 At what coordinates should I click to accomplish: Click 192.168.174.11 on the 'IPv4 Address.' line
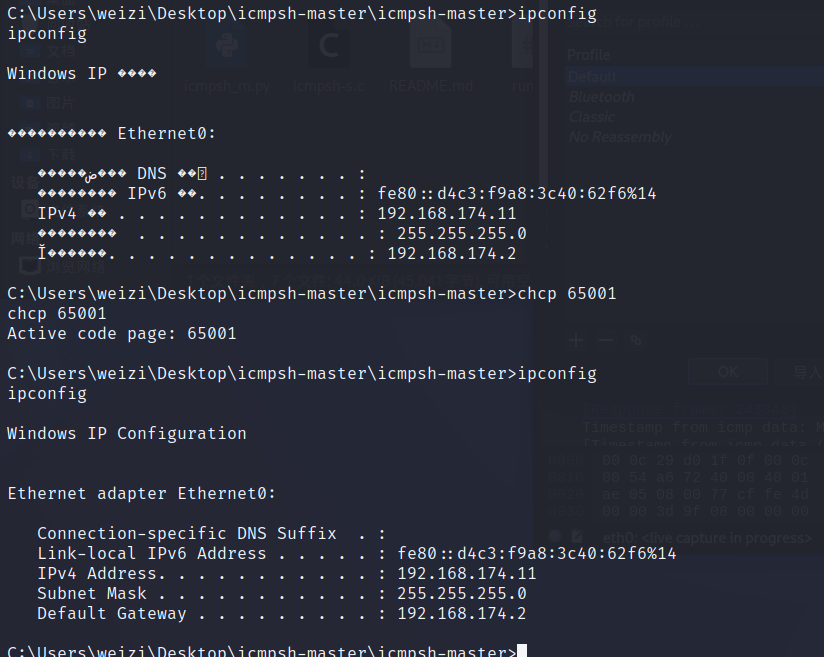pos(467,573)
